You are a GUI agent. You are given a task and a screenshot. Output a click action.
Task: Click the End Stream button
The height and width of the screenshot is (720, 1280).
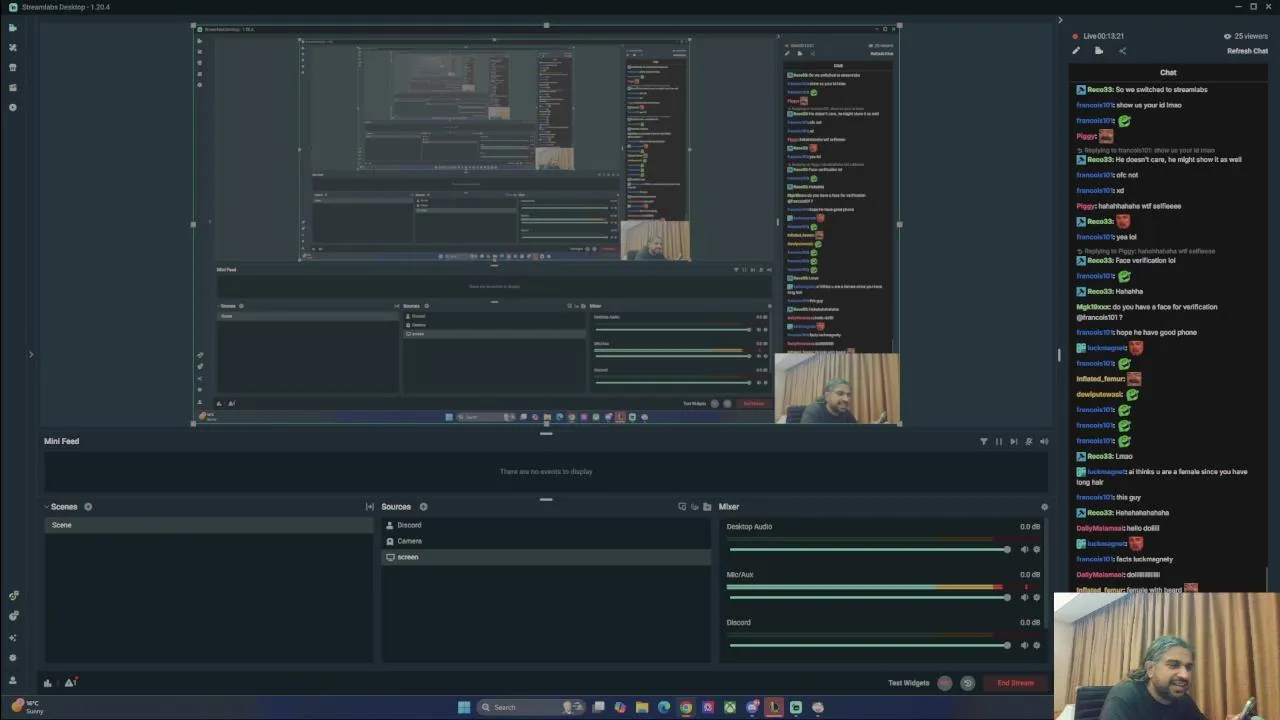1015,683
